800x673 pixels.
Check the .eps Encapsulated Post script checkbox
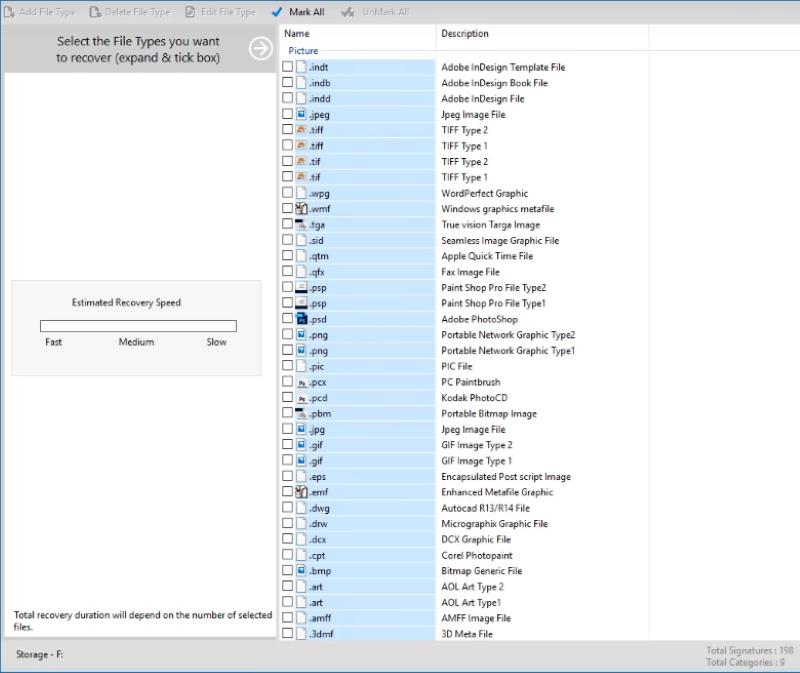click(x=287, y=476)
